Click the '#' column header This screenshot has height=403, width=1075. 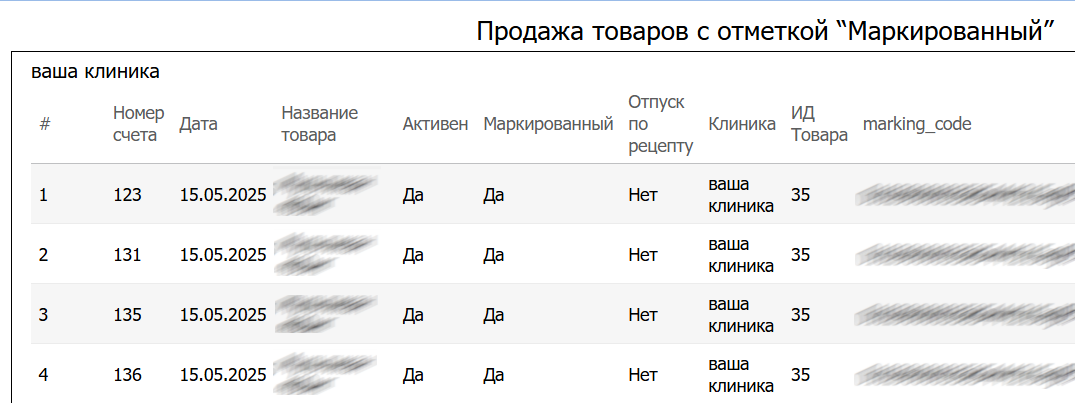click(45, 124)
